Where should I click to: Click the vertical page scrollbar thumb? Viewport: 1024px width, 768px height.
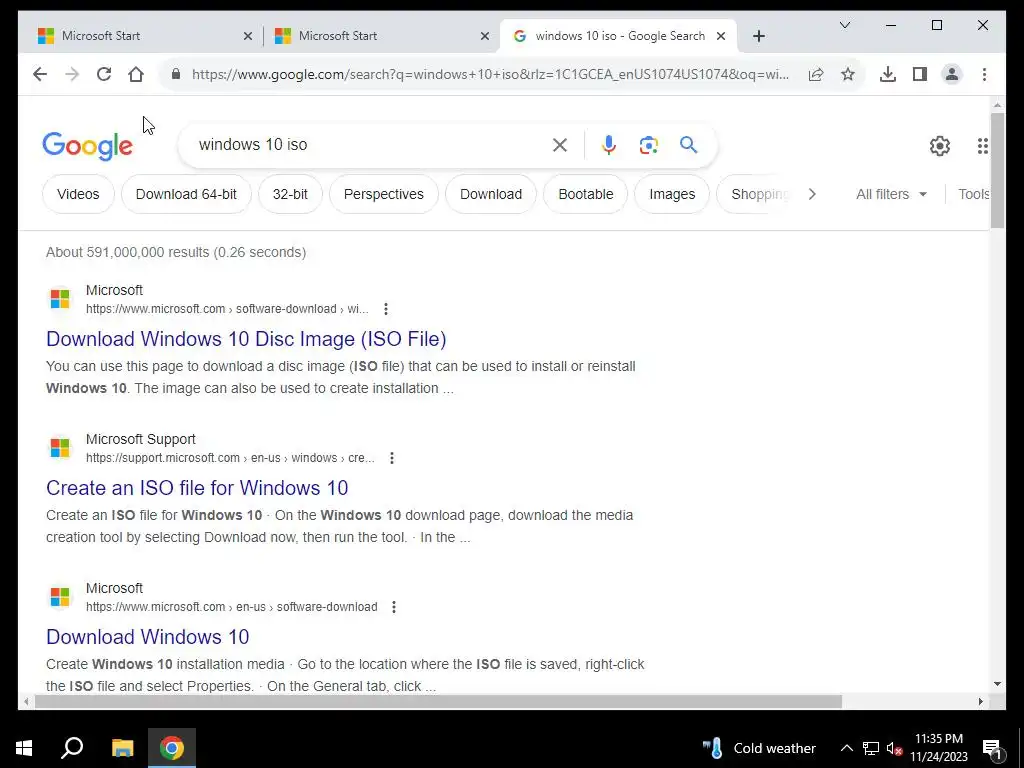(997, 170)
